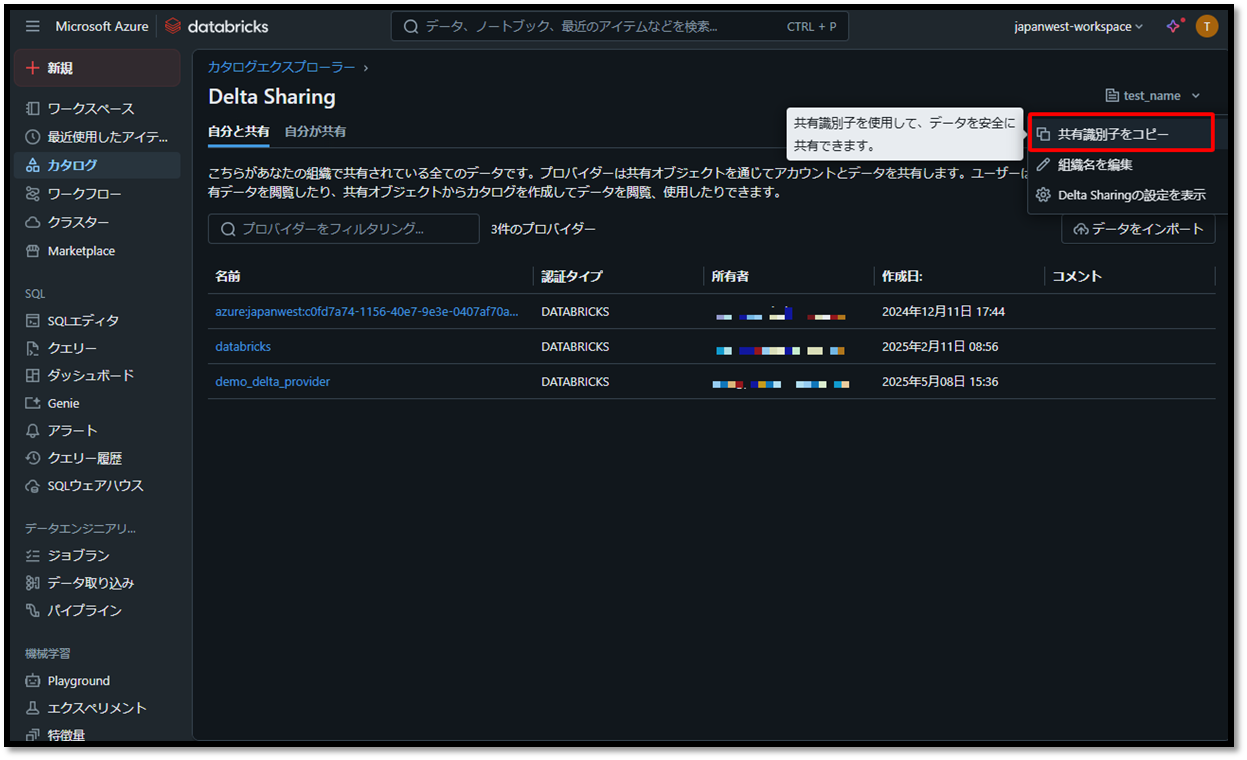This screenshot has height=760, width=1247.
Task: Open the SQL Editor sidebar item
Action: click(83, 320)
